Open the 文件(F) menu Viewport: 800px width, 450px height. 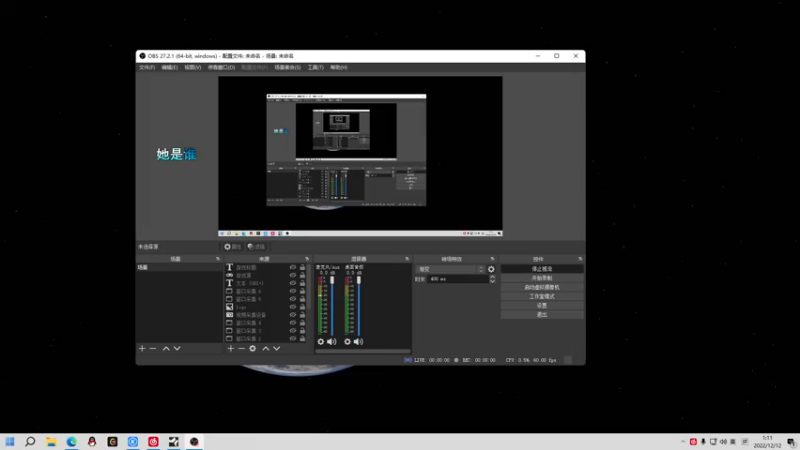pyautogui.click(x=147, y=67)
